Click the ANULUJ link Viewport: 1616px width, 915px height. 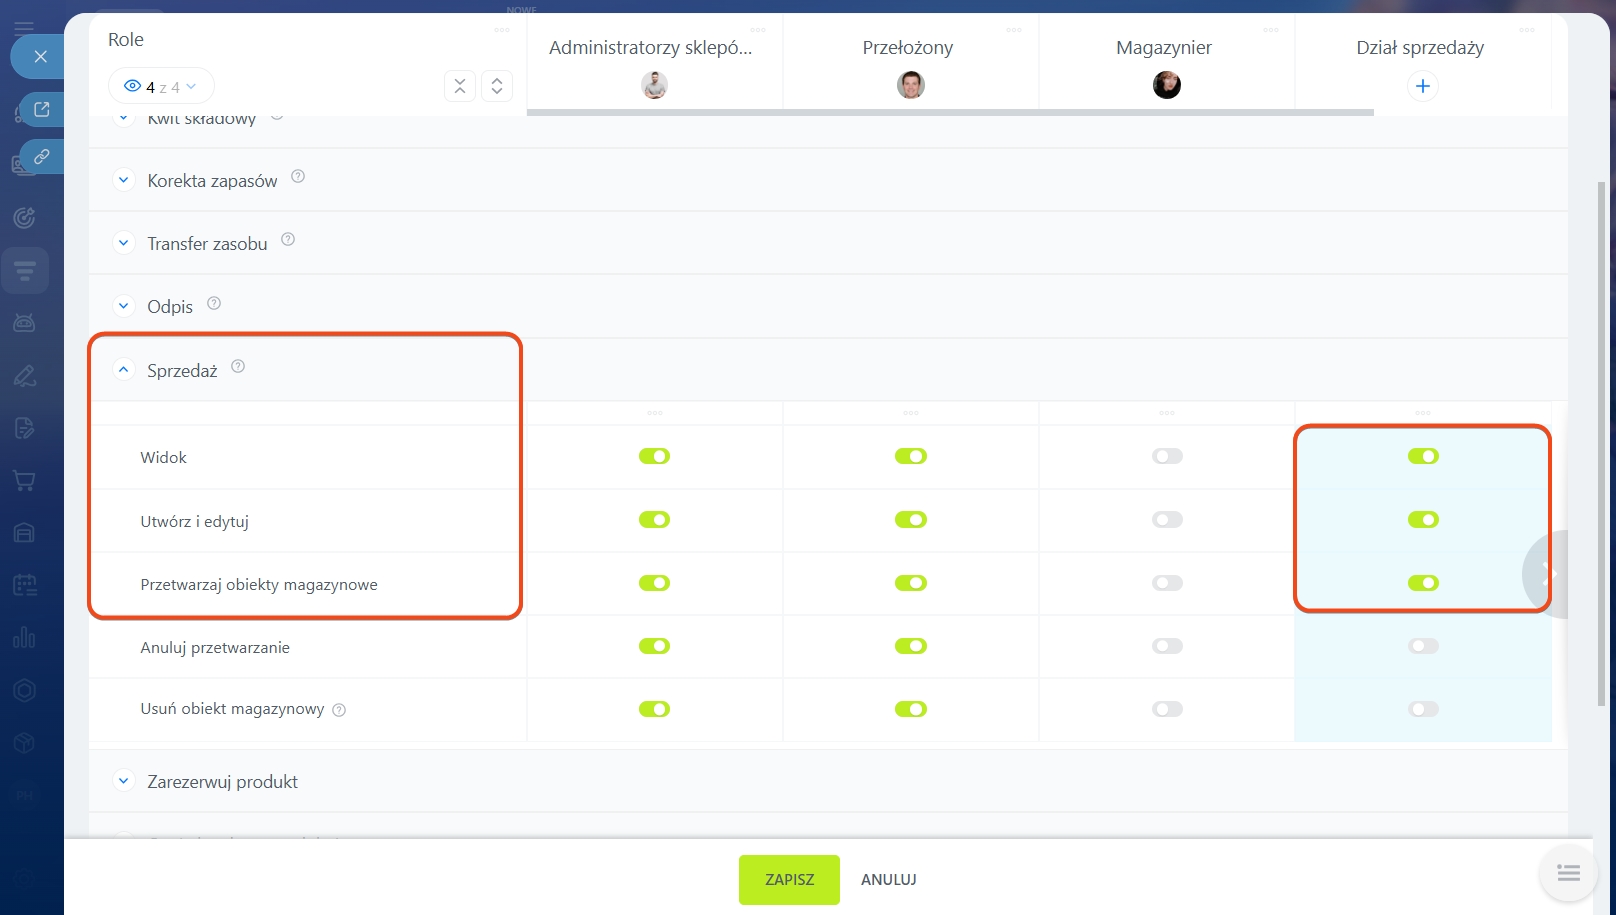888,880
